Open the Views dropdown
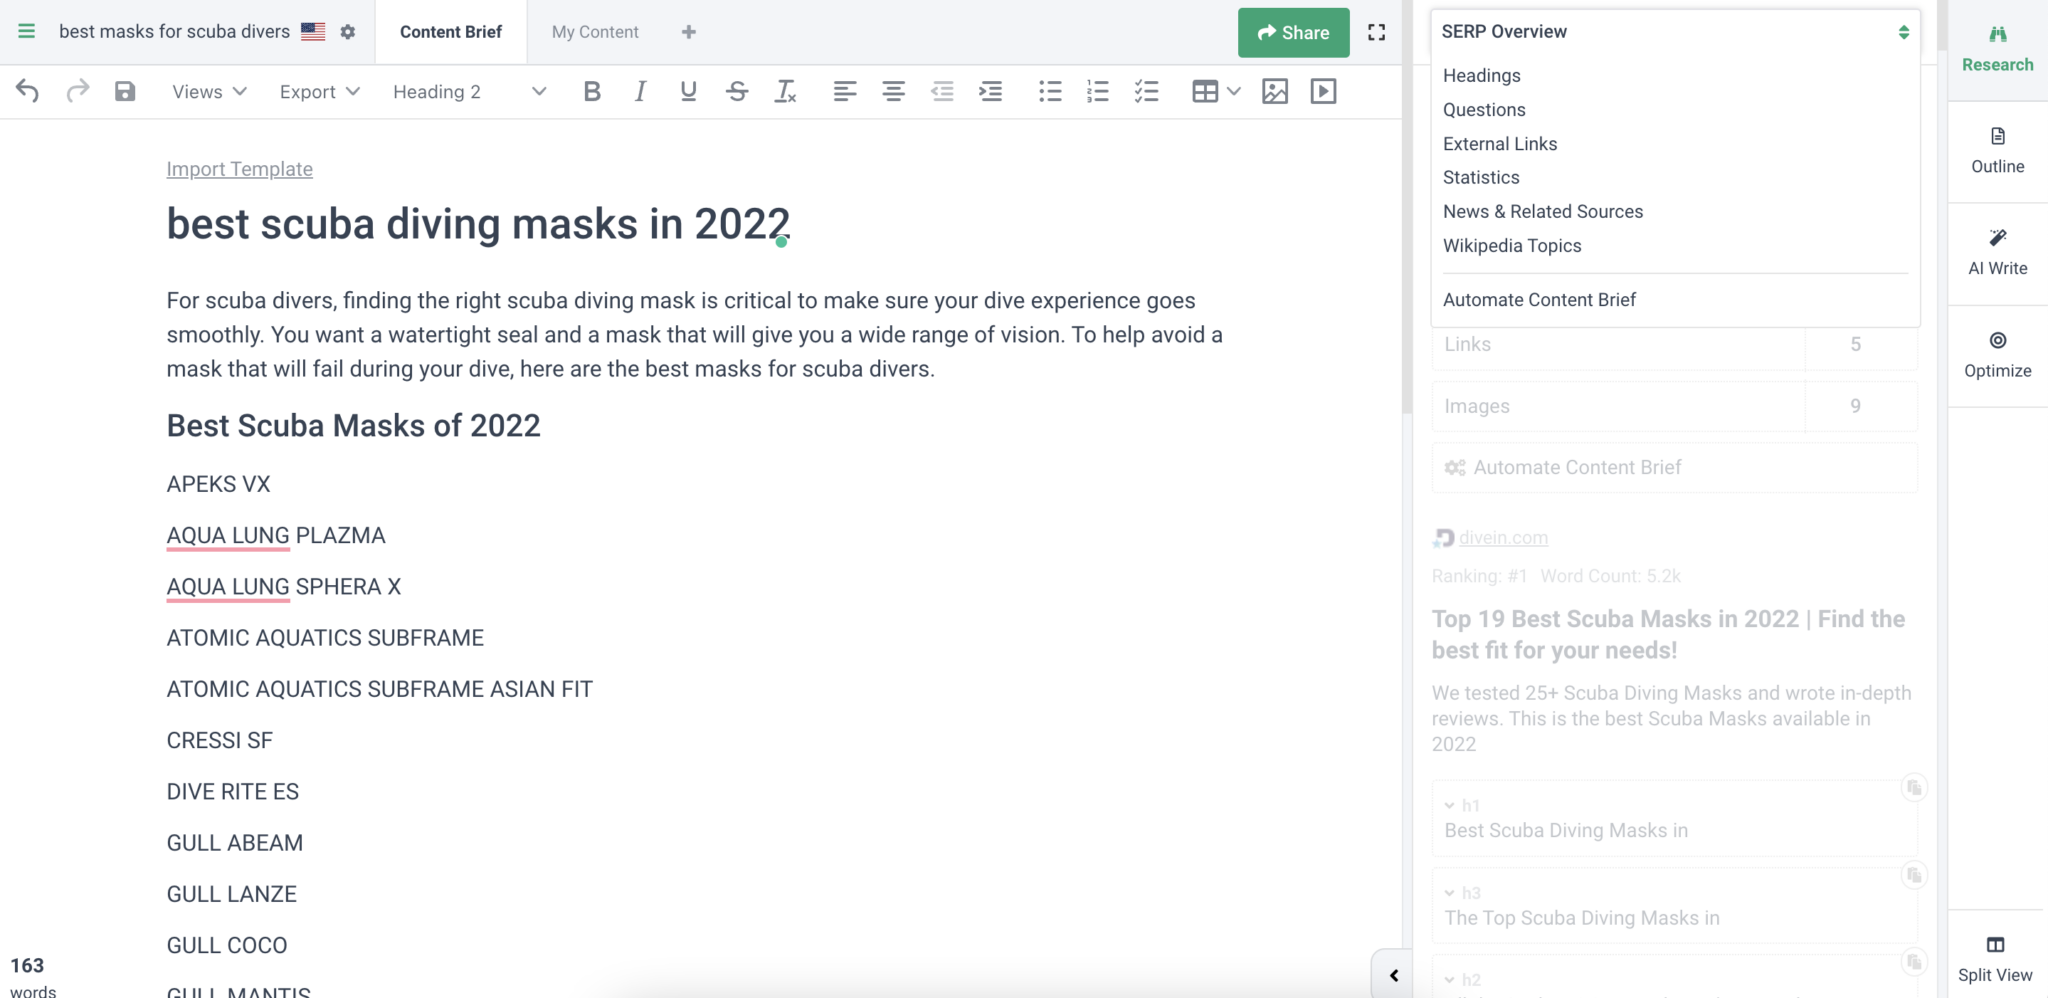Image resolution: width=2048 pixels, height=998 pixels. click(x=209, y=91)
